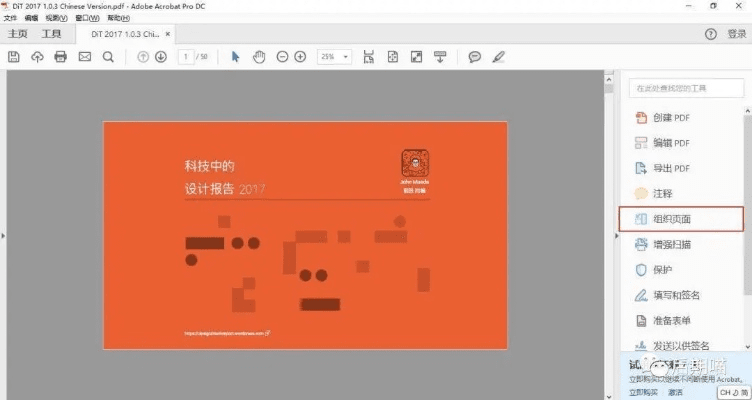
Task: Expand the left navigation pane arrow
Action: (x=3, y=235)
